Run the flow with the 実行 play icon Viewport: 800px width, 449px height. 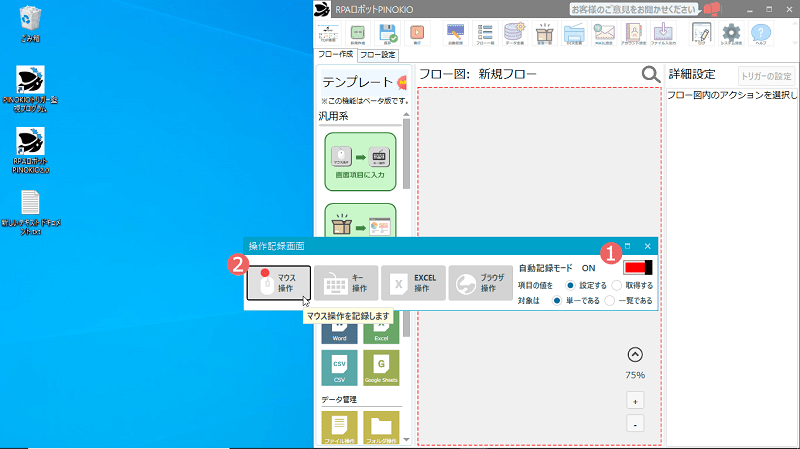[x=417, y=34]
